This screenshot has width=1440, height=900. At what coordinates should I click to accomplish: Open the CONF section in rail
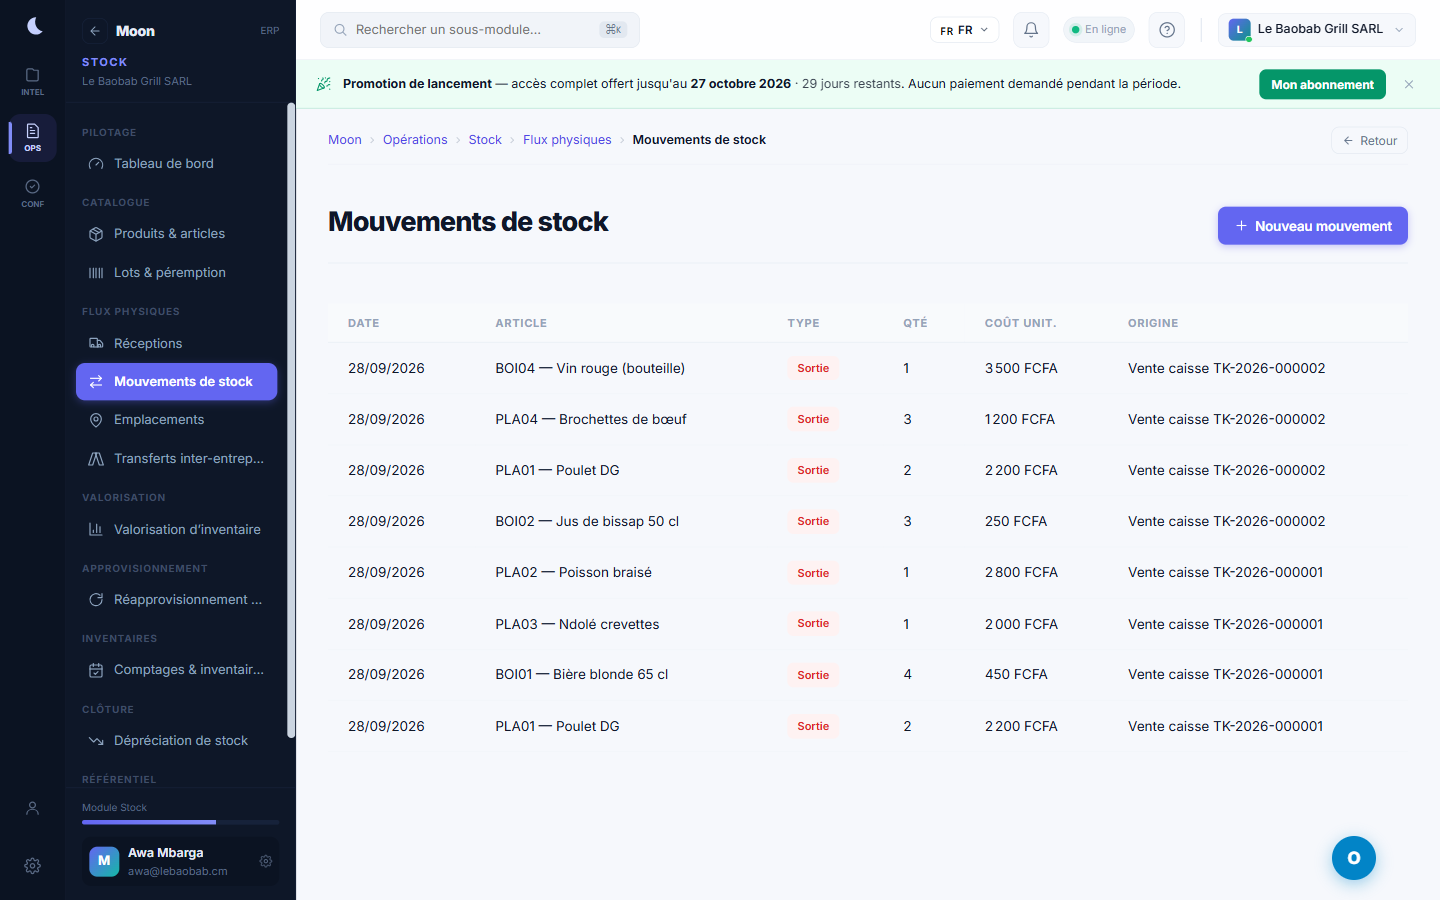pyautogui.click(x=33, y=193)
